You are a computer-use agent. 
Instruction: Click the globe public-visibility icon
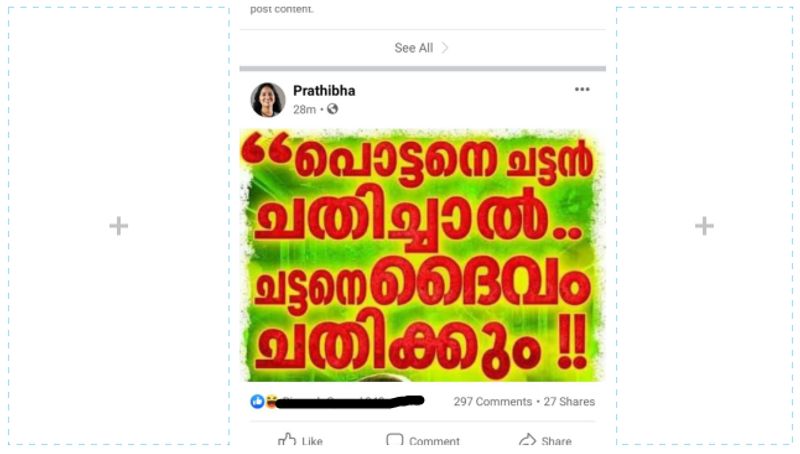333,109
